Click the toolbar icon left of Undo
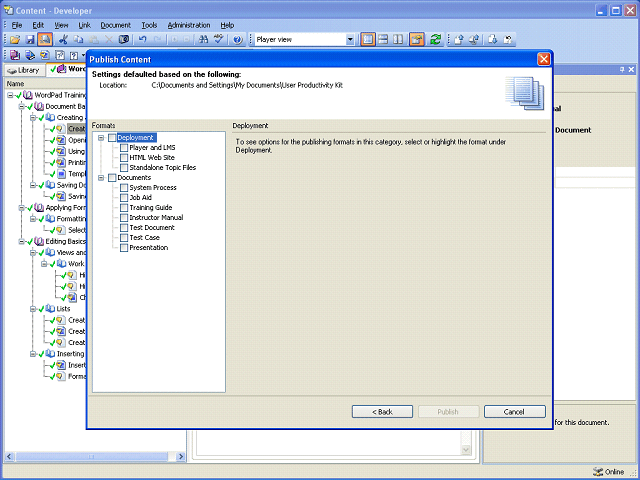This screenshot has height=480, width=640. point(124,40)
